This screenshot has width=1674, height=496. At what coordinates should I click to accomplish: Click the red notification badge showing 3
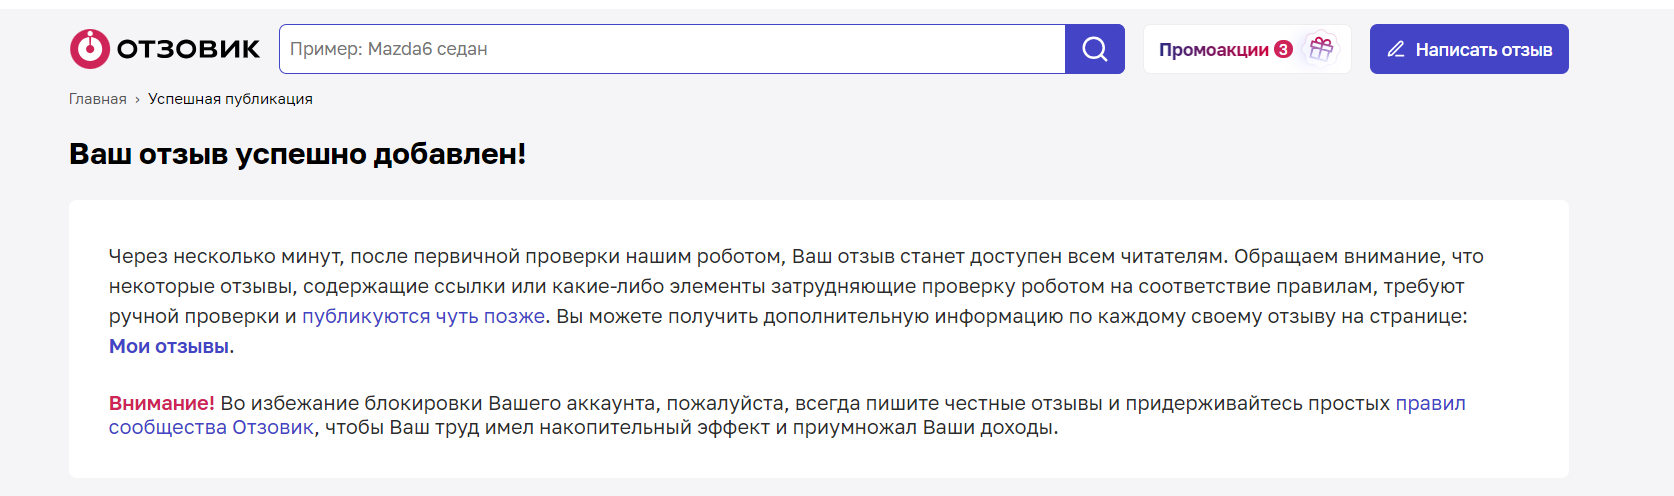(x=1283, y=49)
